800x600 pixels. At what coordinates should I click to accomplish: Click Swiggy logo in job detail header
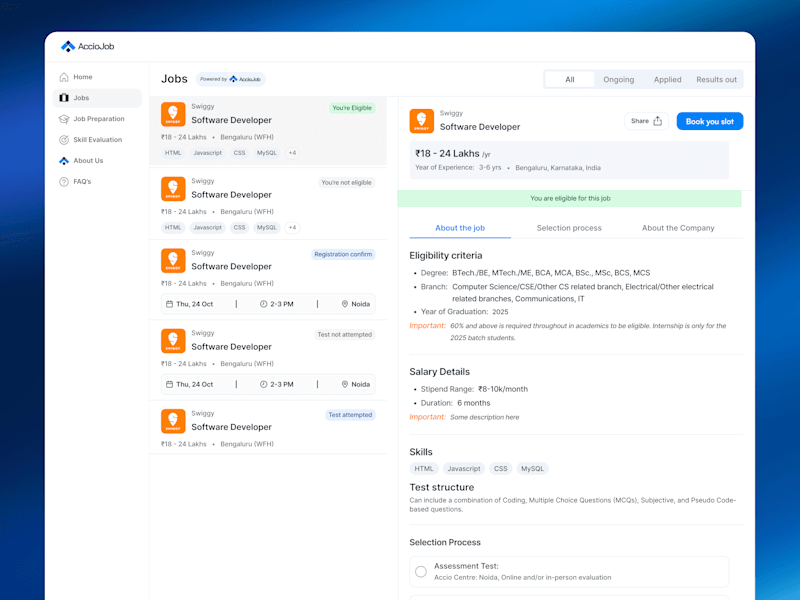(x=421, y=121)
